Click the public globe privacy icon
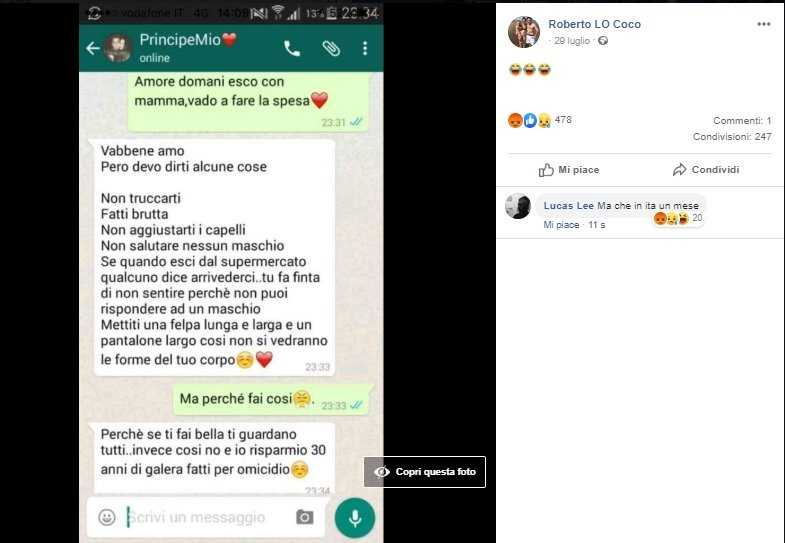The height and width of the screenshot is (543, 785). [603, 41]
